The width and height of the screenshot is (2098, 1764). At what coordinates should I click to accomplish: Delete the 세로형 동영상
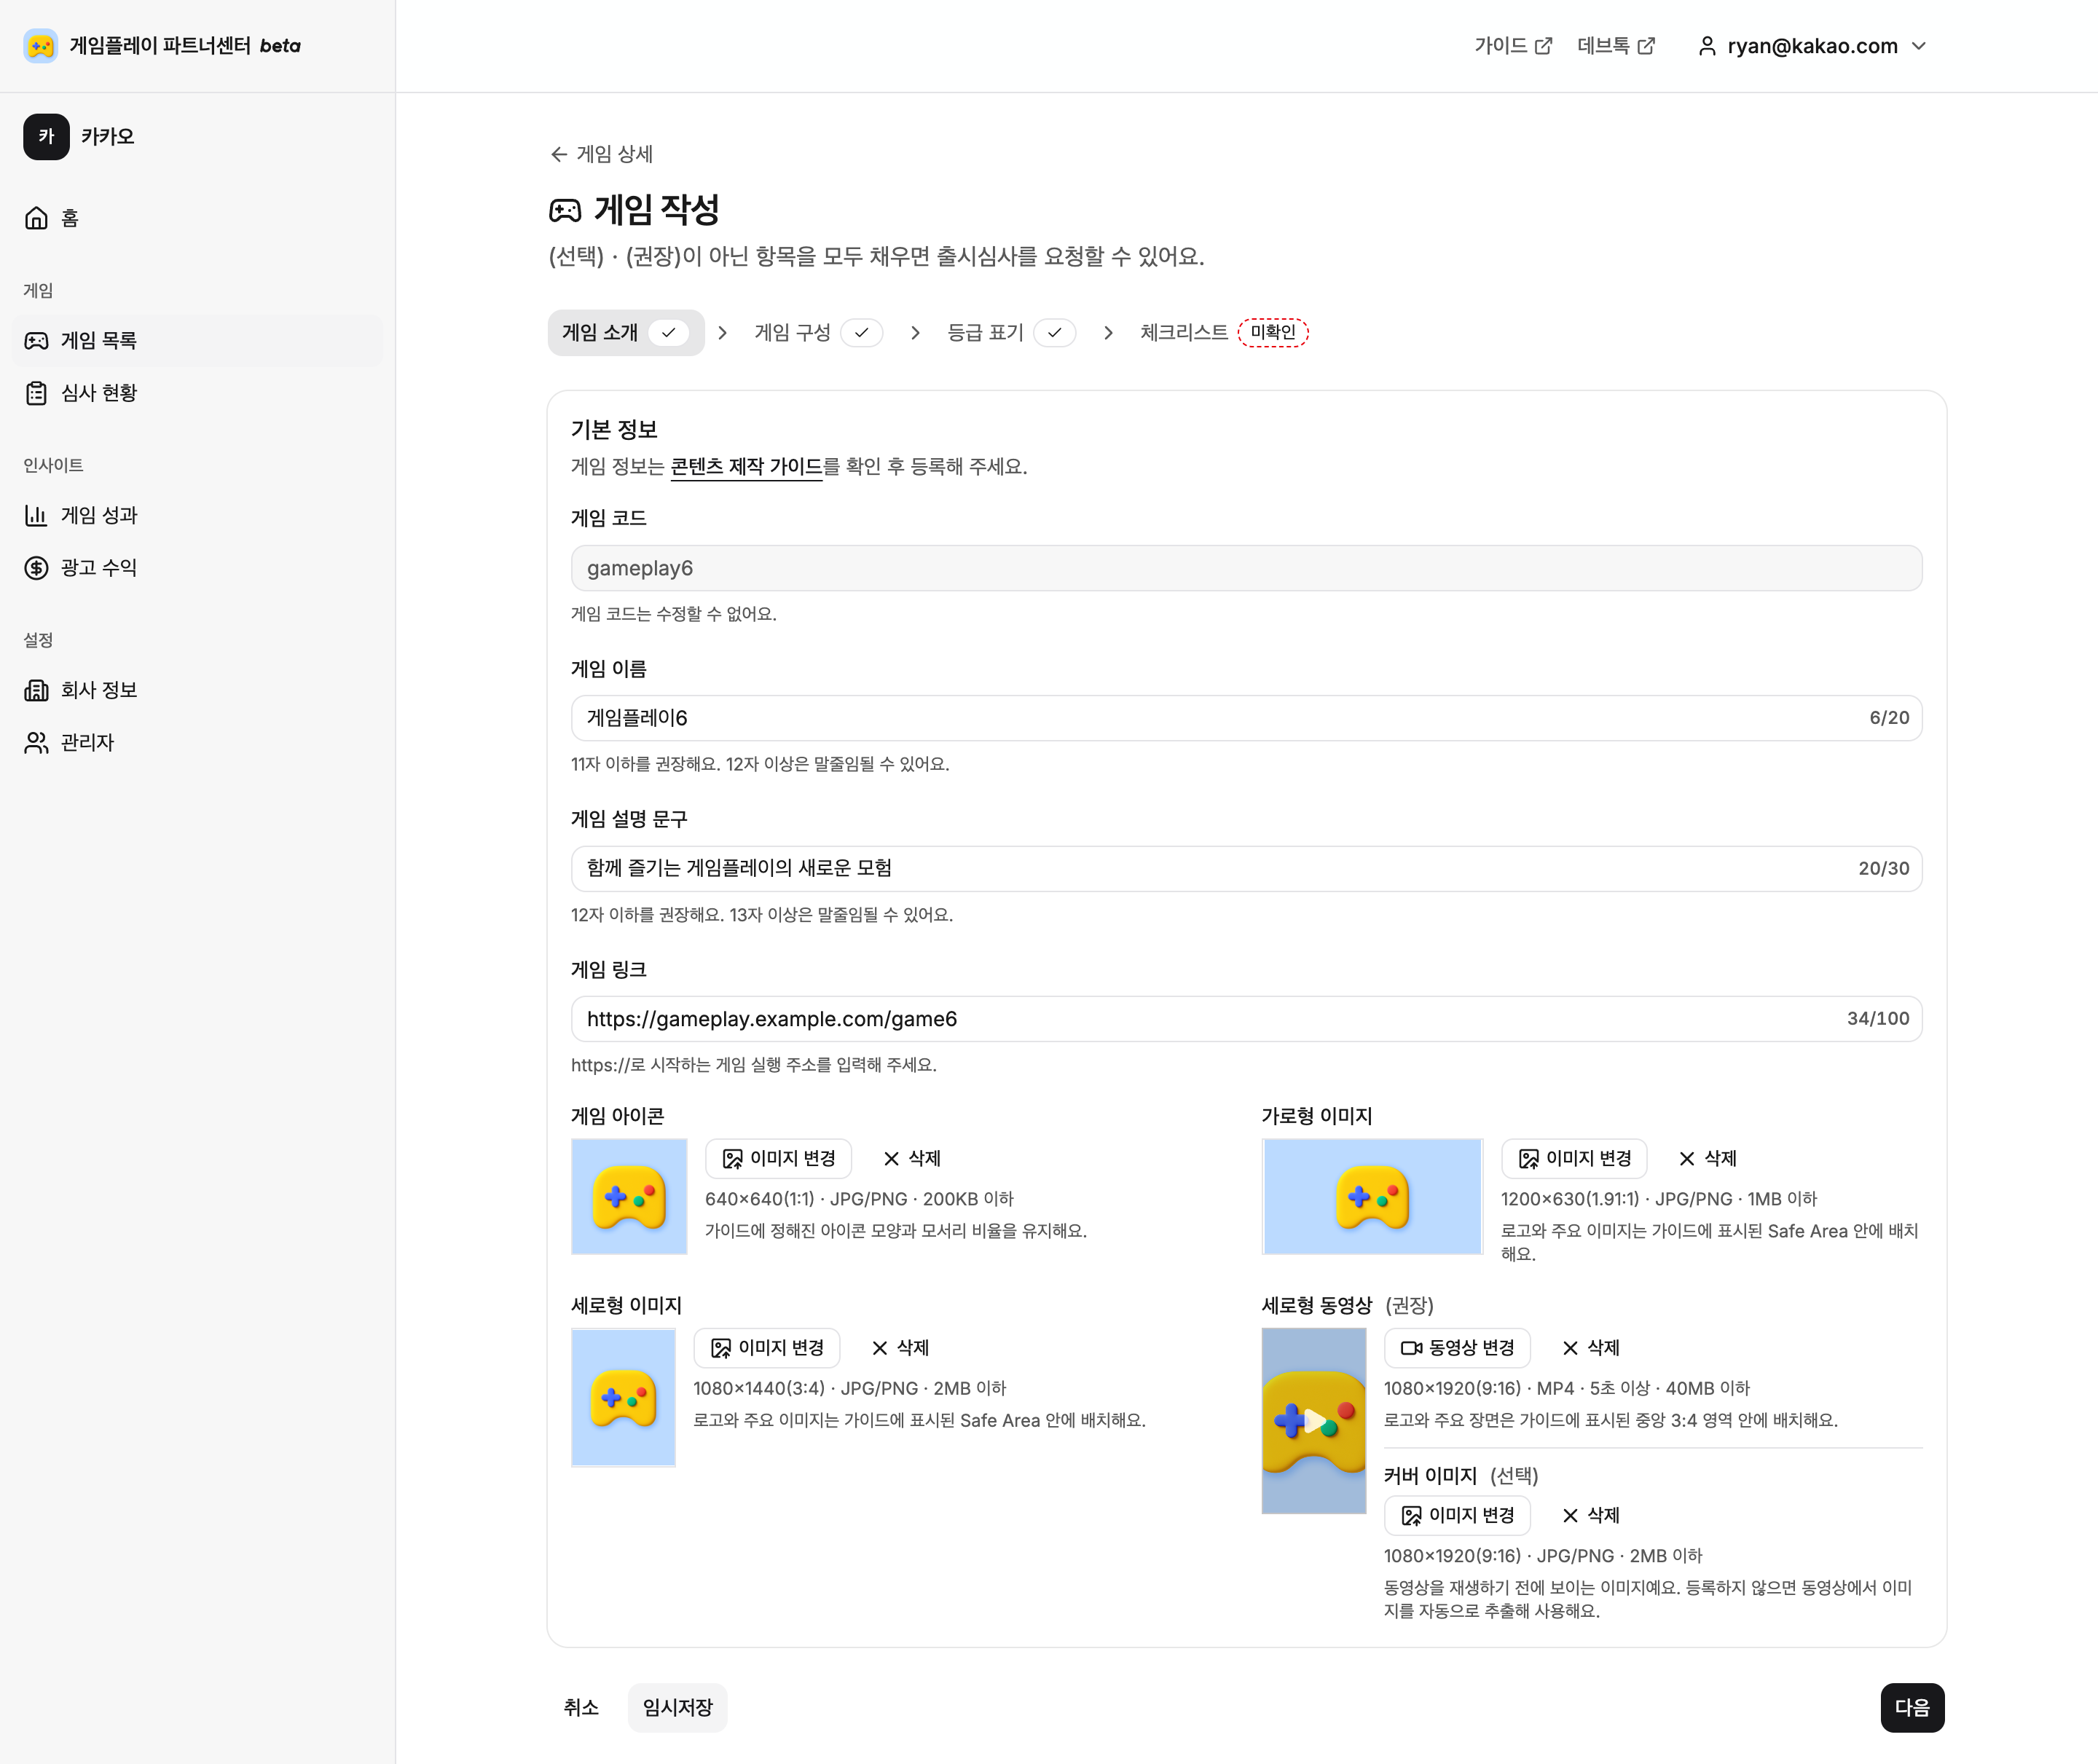[x=1591, y=1348]
